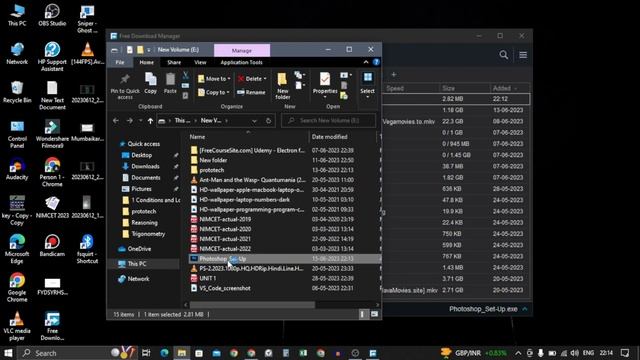
Task: Switch to details view layout icon
Action: coord(362,314)
